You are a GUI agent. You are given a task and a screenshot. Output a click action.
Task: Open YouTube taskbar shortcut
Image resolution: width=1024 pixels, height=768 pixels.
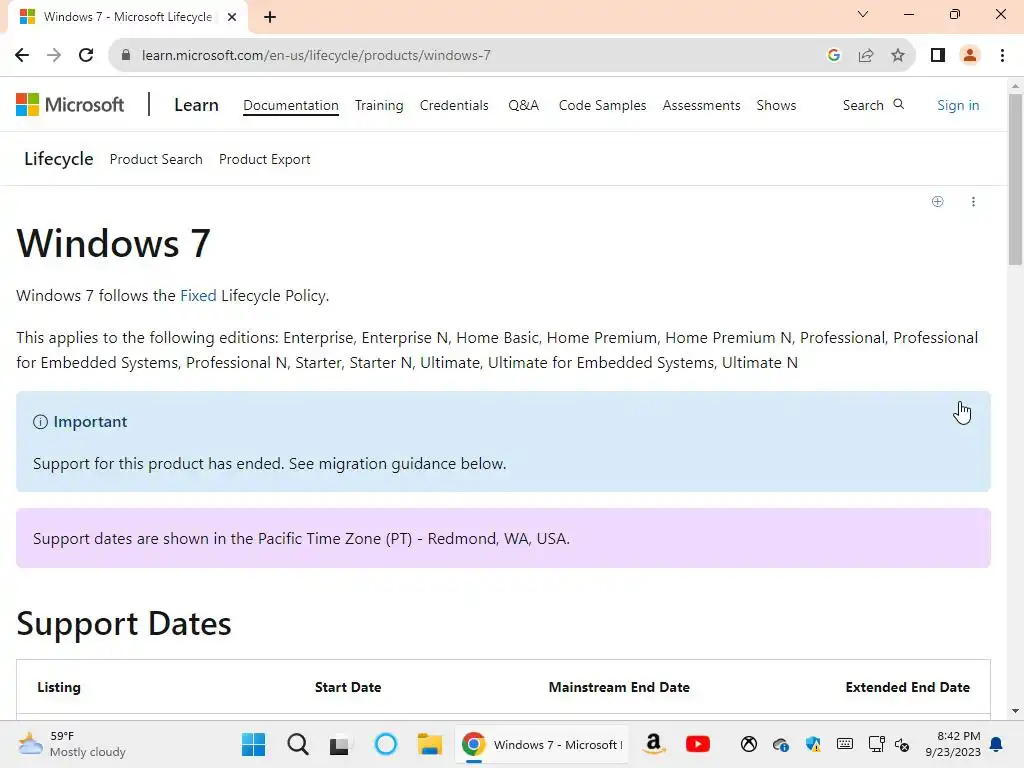tap(698, 744)
